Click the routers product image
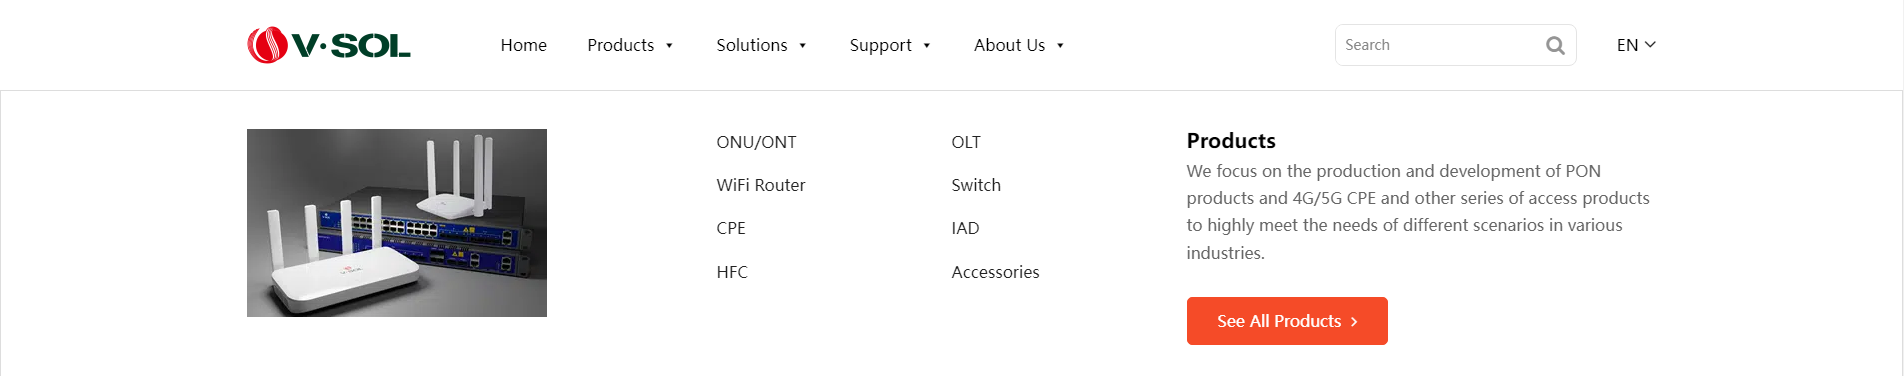1904x376 pixels. coord(397,223)
